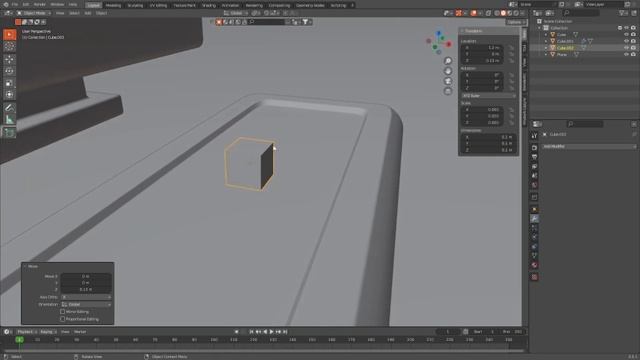Click the Move Z value field
The height and width of the screenshot is (360, 640).
click(x=86, y=289)
